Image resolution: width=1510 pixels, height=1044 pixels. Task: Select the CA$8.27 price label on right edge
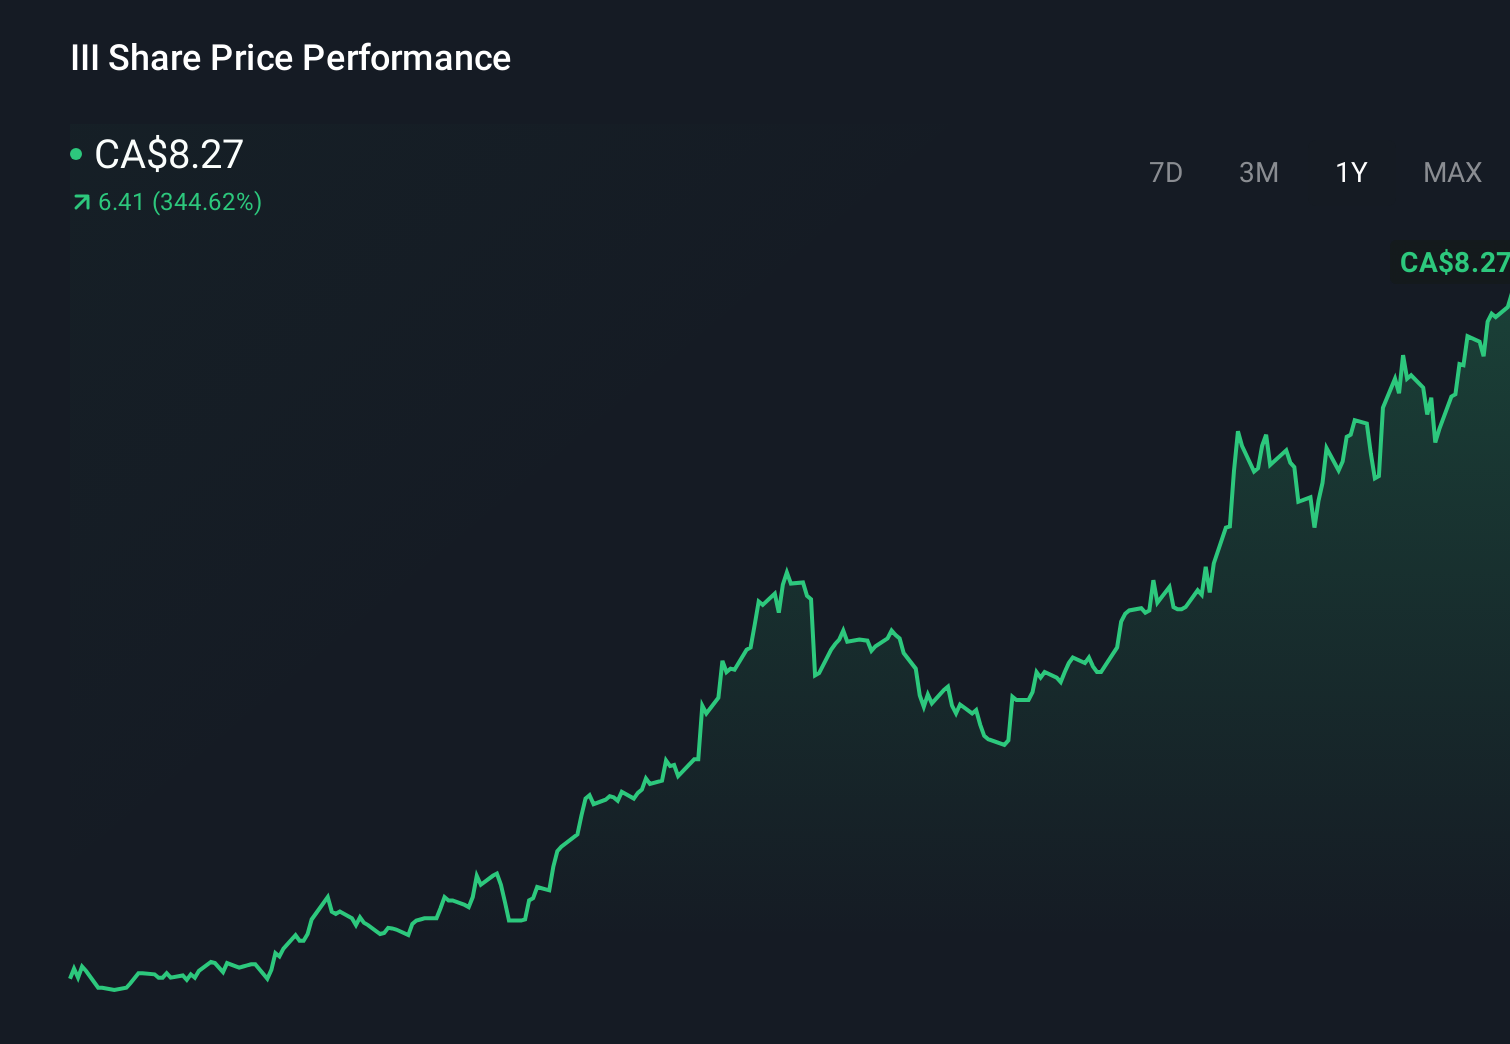[1454, 263]
